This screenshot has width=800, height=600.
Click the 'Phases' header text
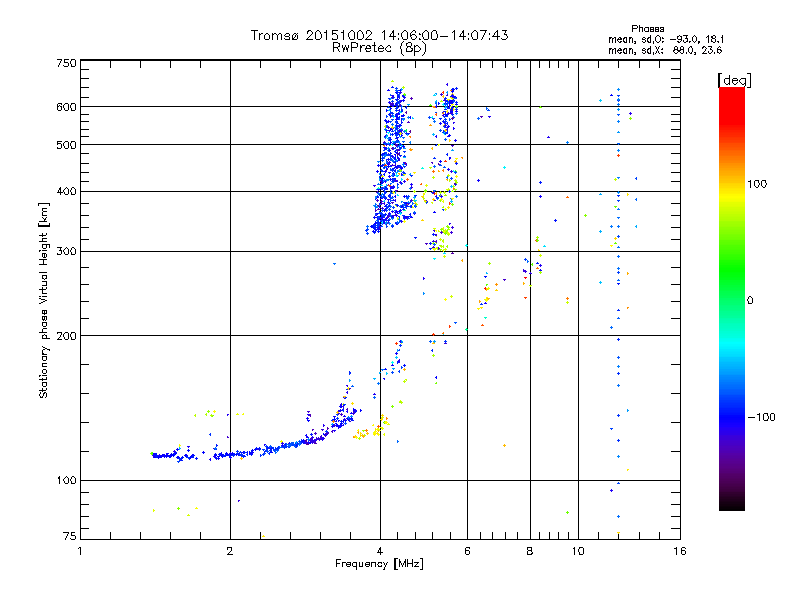647,29
